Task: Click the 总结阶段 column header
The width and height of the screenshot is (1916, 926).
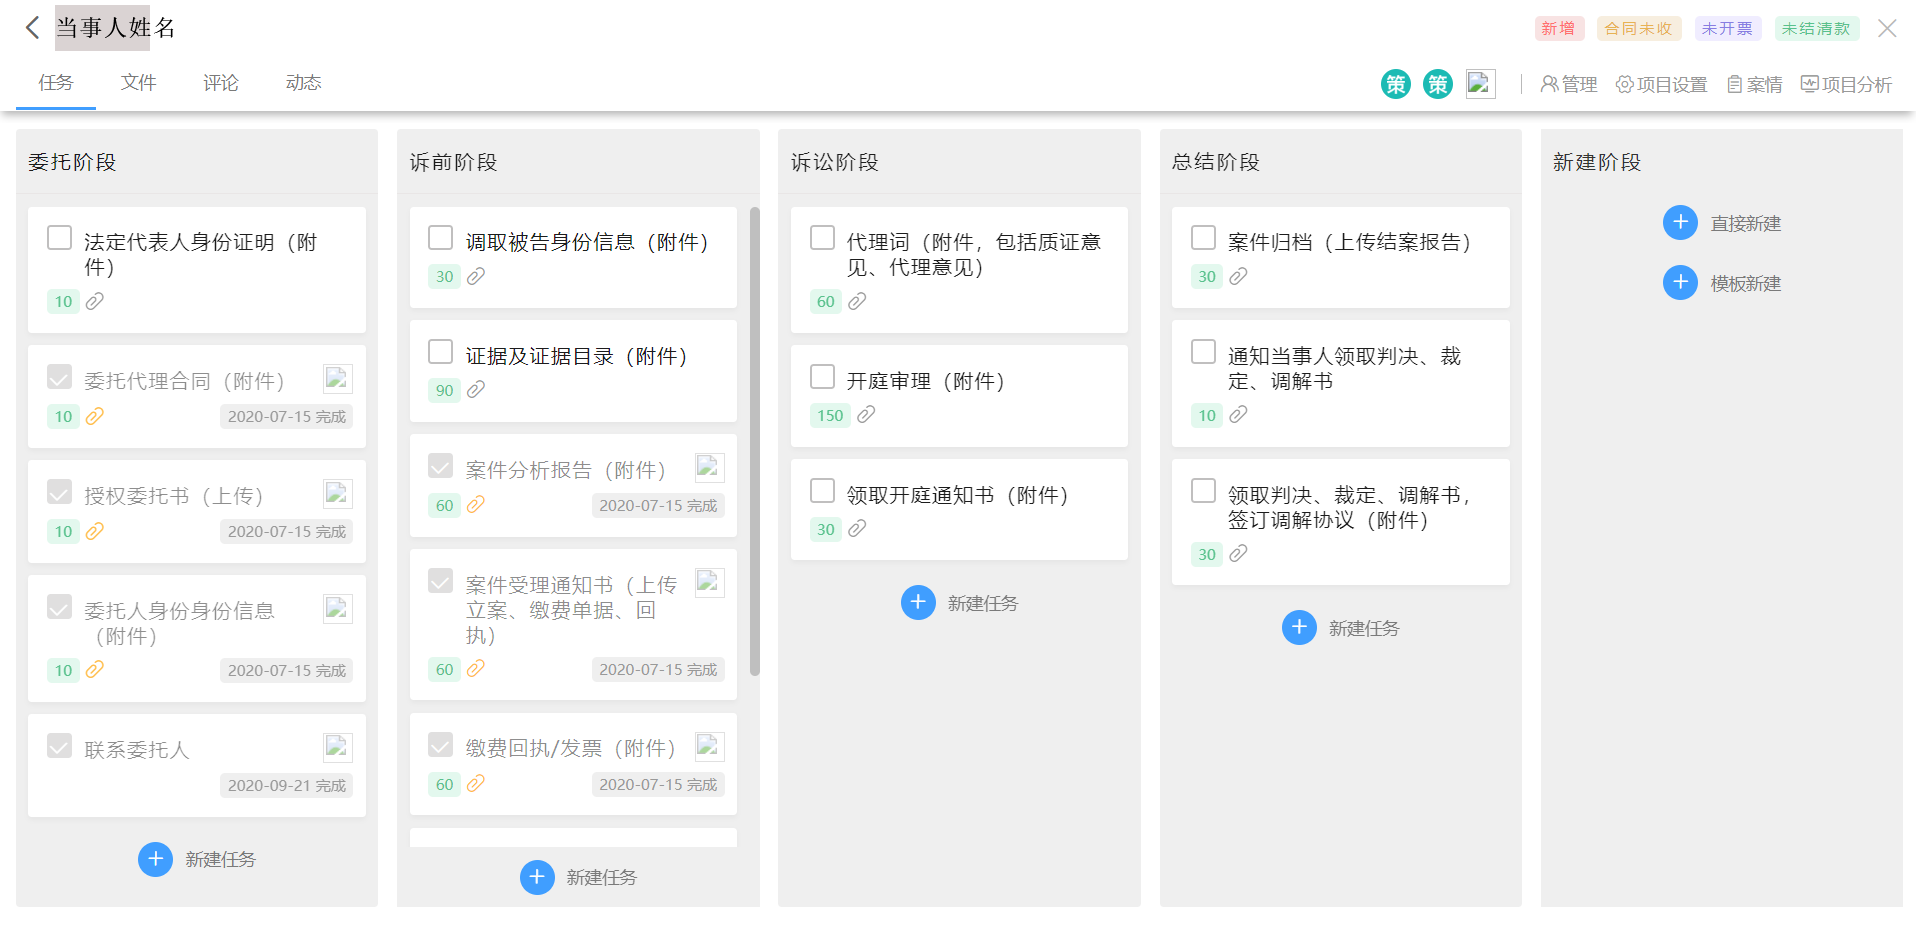Action: click(1341, 162)
